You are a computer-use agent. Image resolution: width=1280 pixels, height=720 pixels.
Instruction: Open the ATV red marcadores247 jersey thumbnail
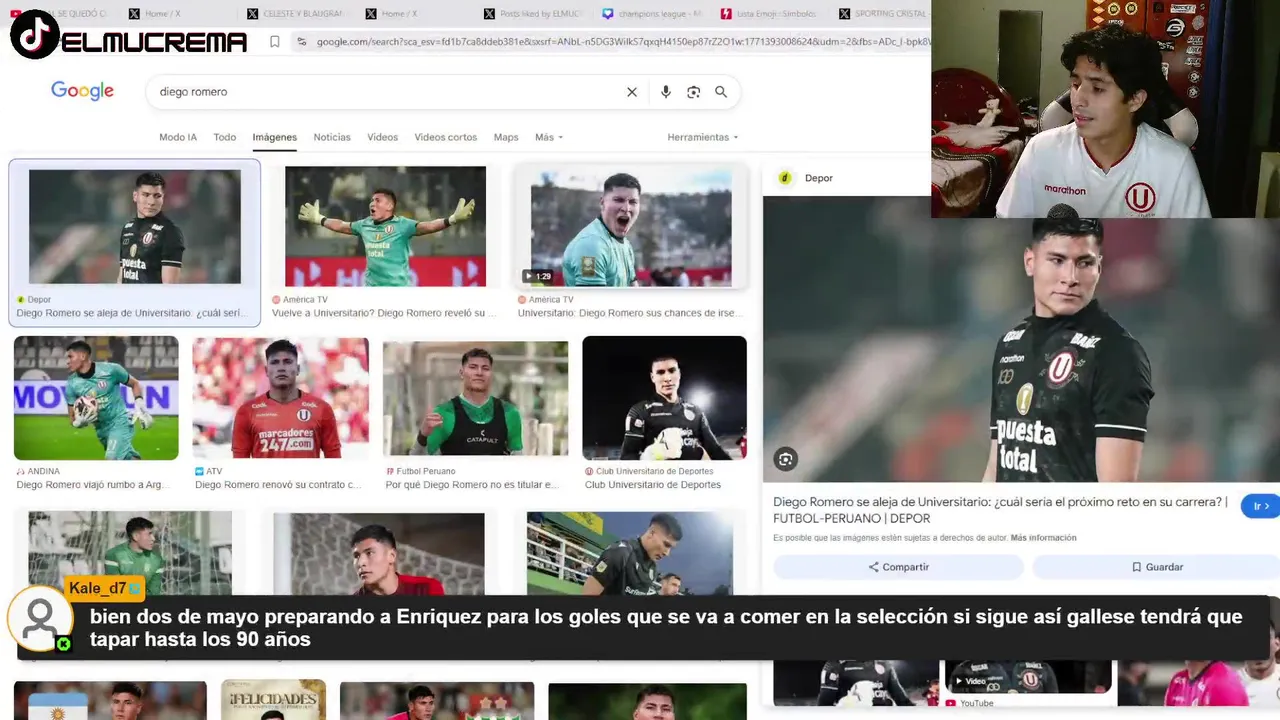point(280,398)
